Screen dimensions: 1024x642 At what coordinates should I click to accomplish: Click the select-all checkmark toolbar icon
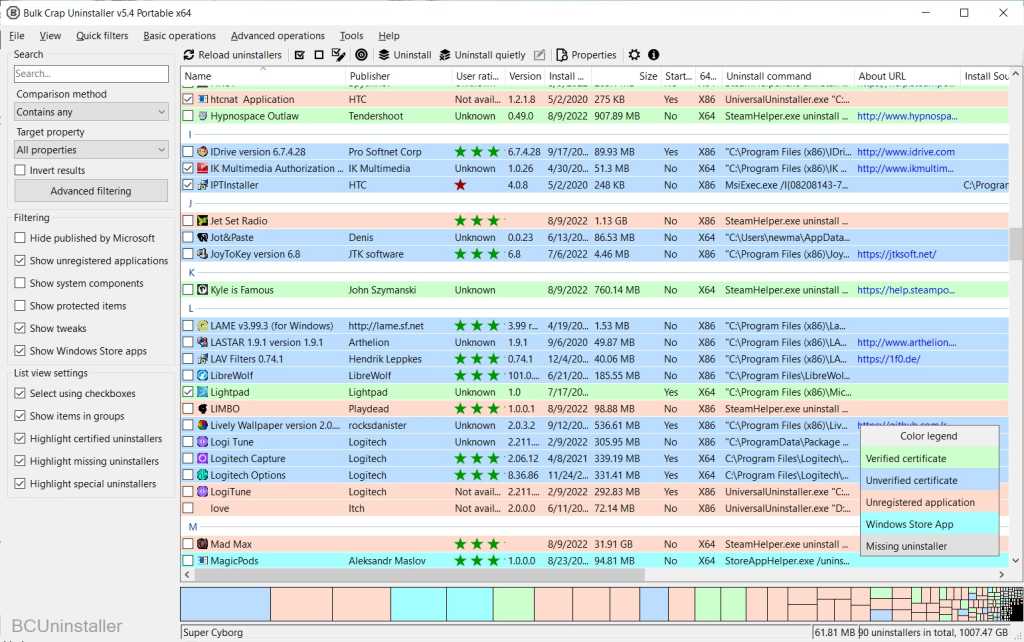point(300,55)
